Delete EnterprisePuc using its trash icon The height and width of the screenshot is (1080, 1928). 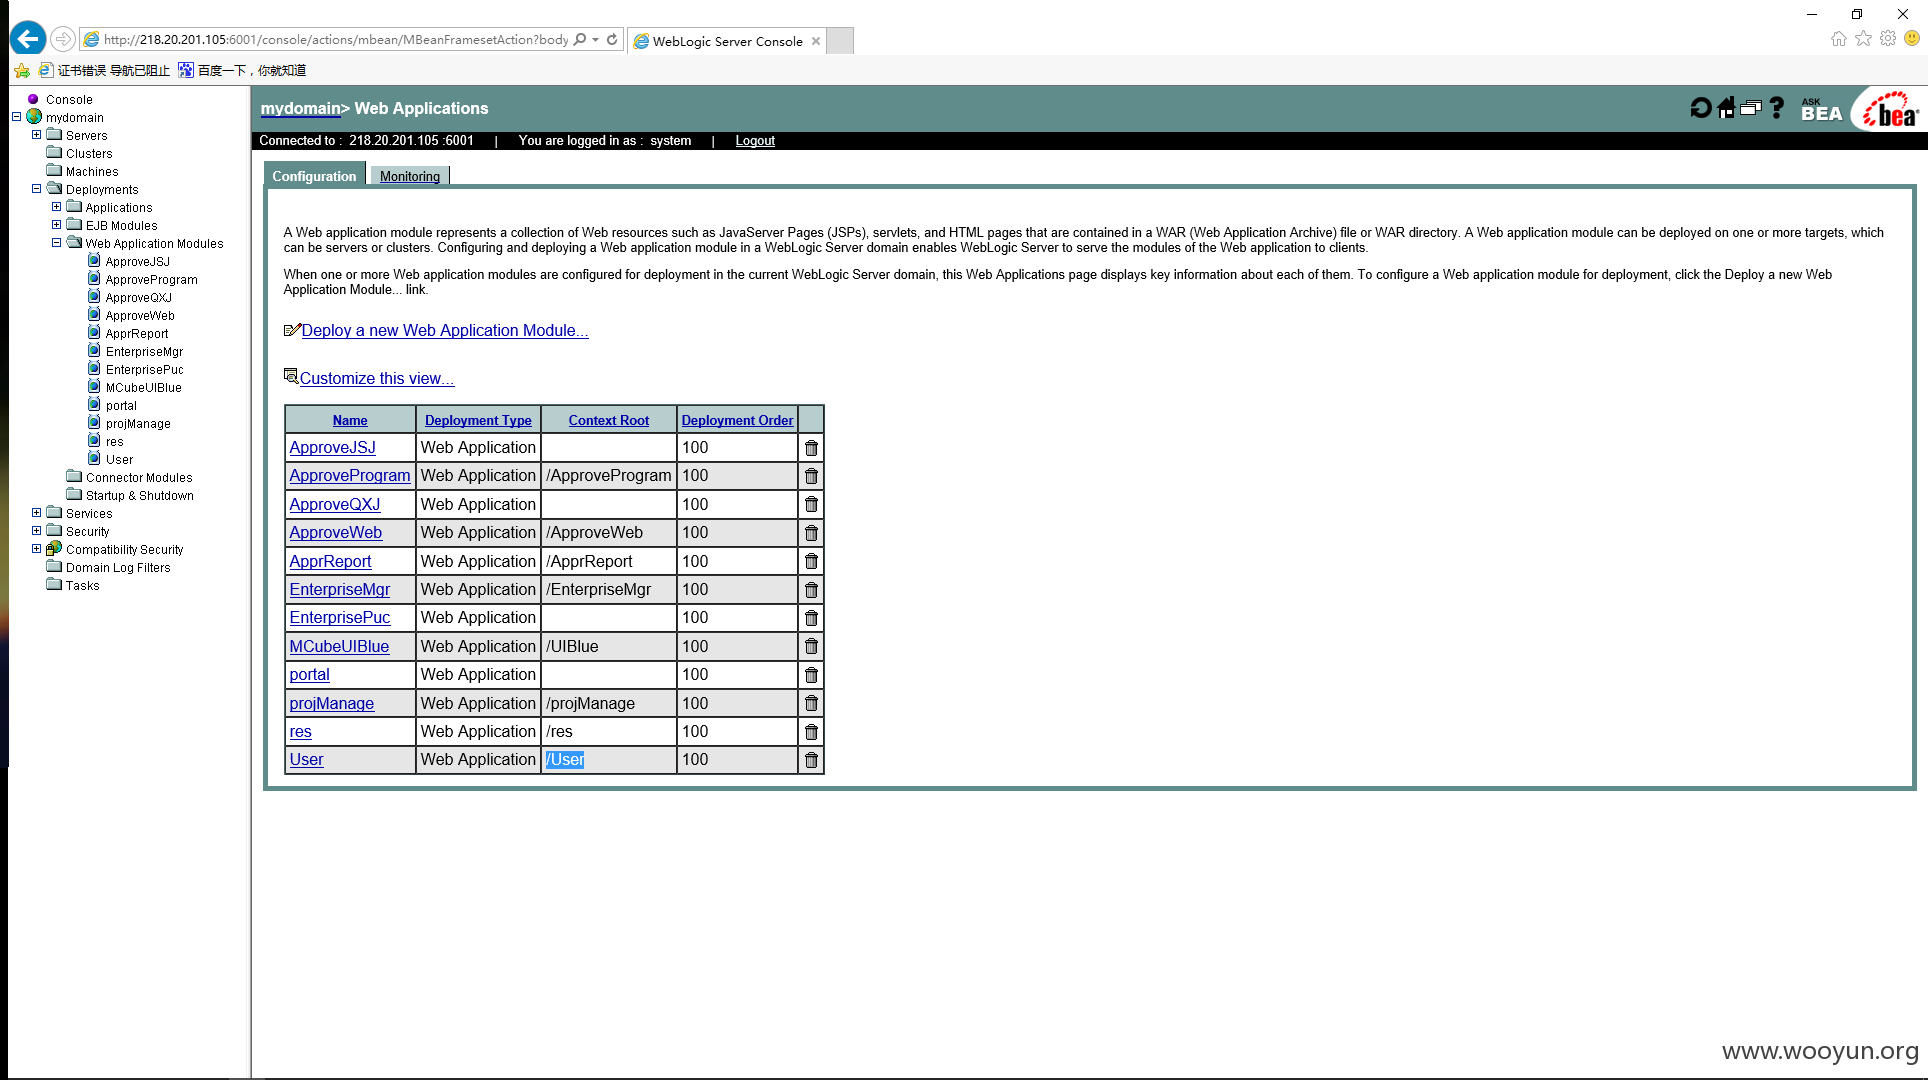811,618
